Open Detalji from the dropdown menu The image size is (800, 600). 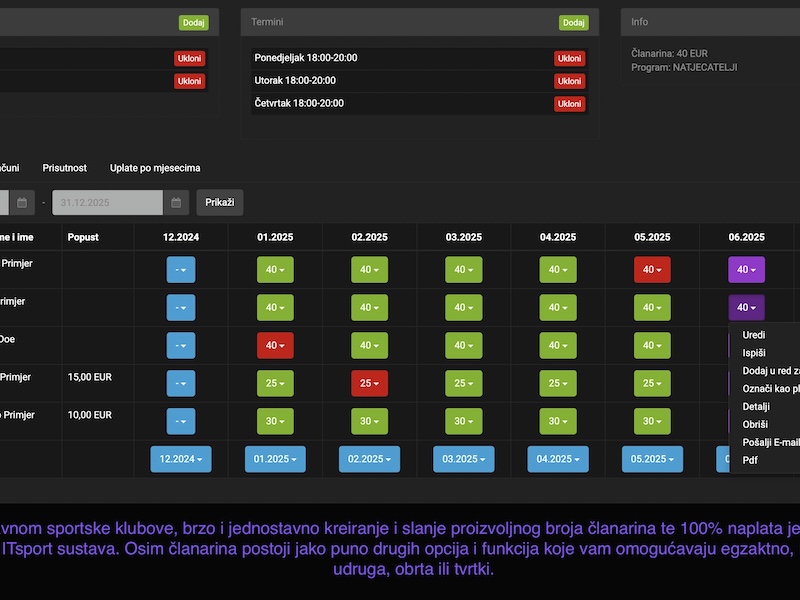[x=757, y=407]
